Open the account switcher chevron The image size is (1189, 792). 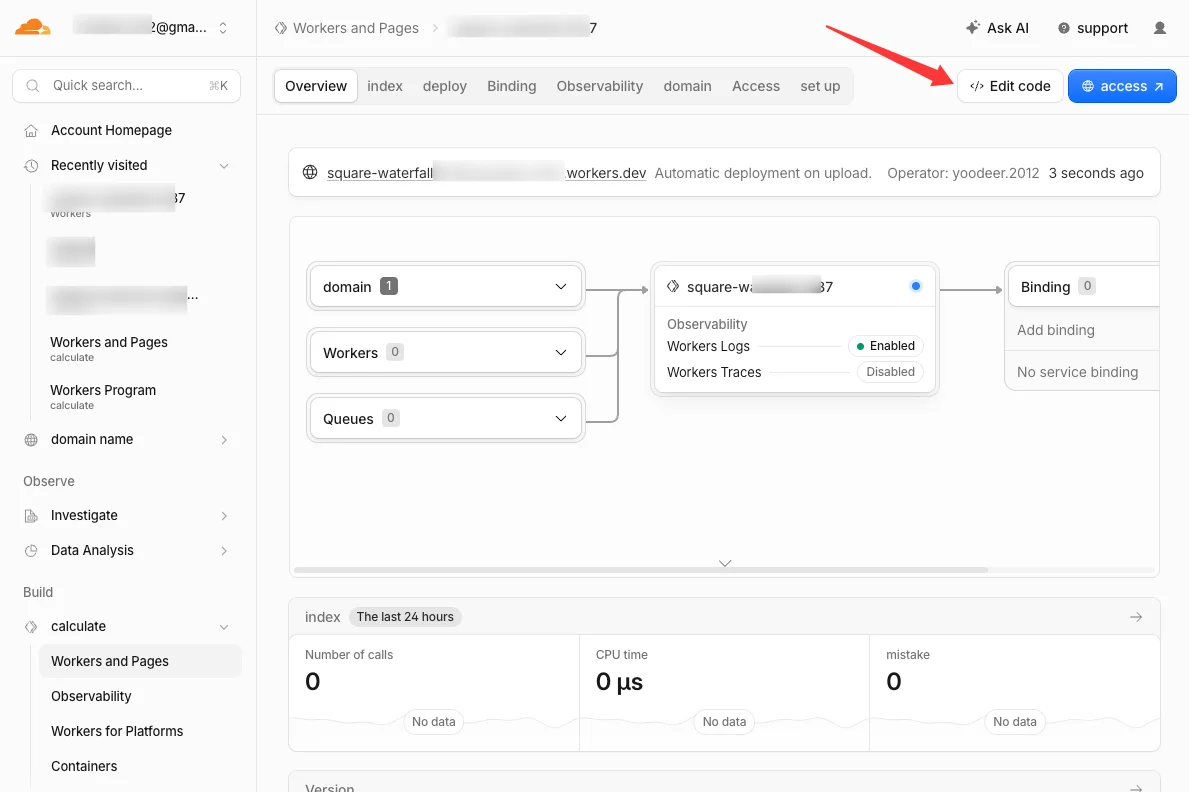223,28
